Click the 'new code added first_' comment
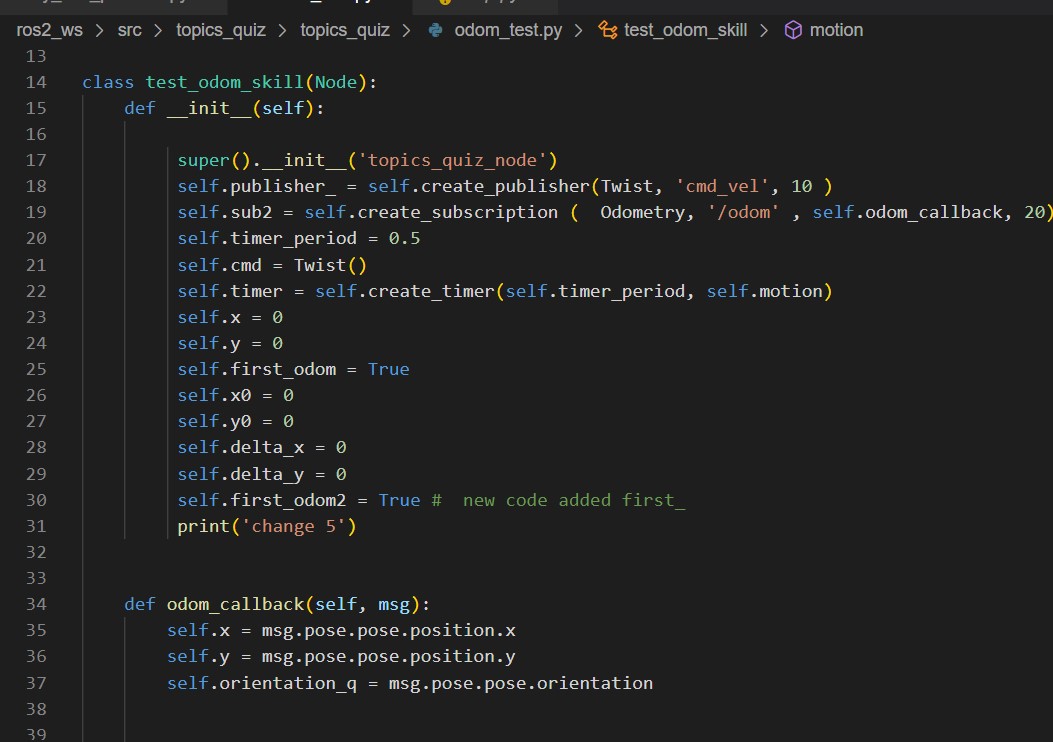The width and height of the screenshot is (1053, 742). tap(573, 500)
